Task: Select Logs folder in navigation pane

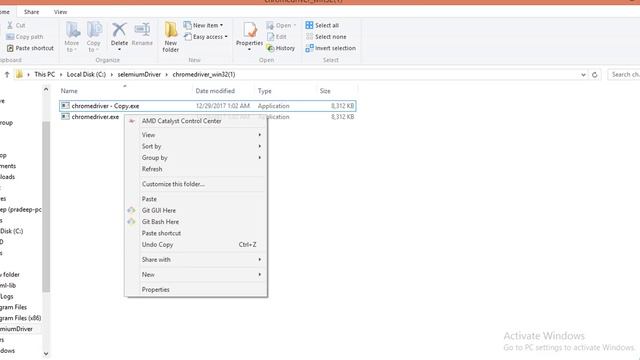Action: point(7,296)
